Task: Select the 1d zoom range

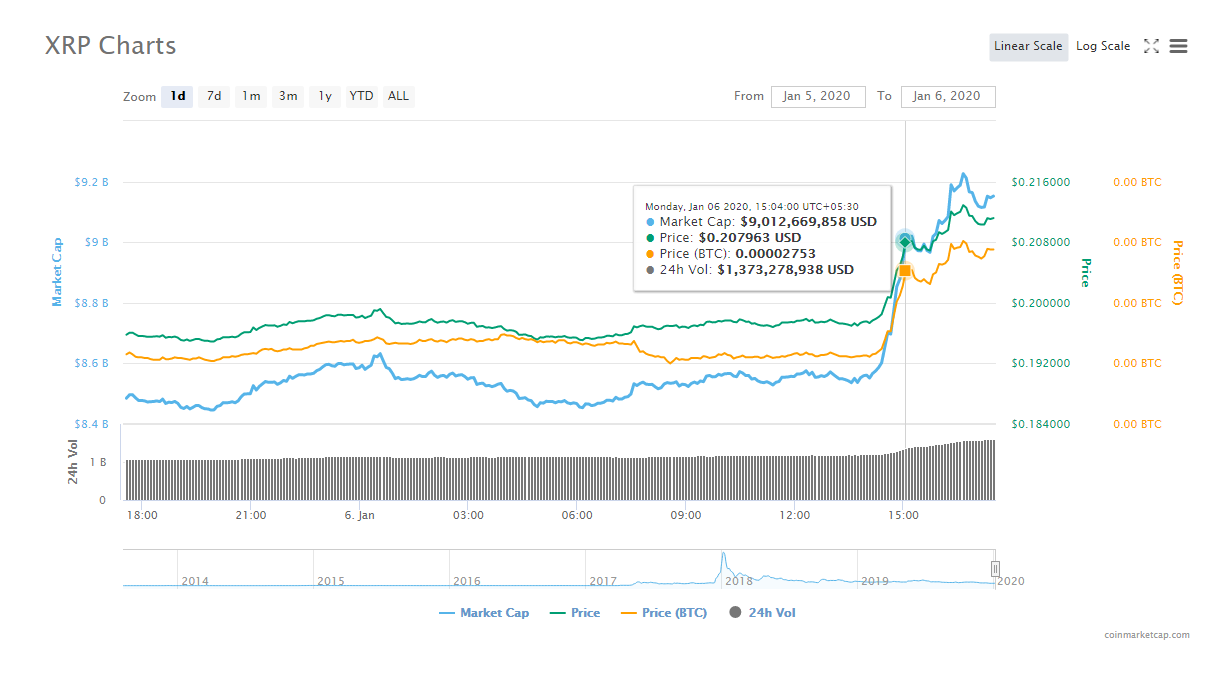Action: (178, 96)
